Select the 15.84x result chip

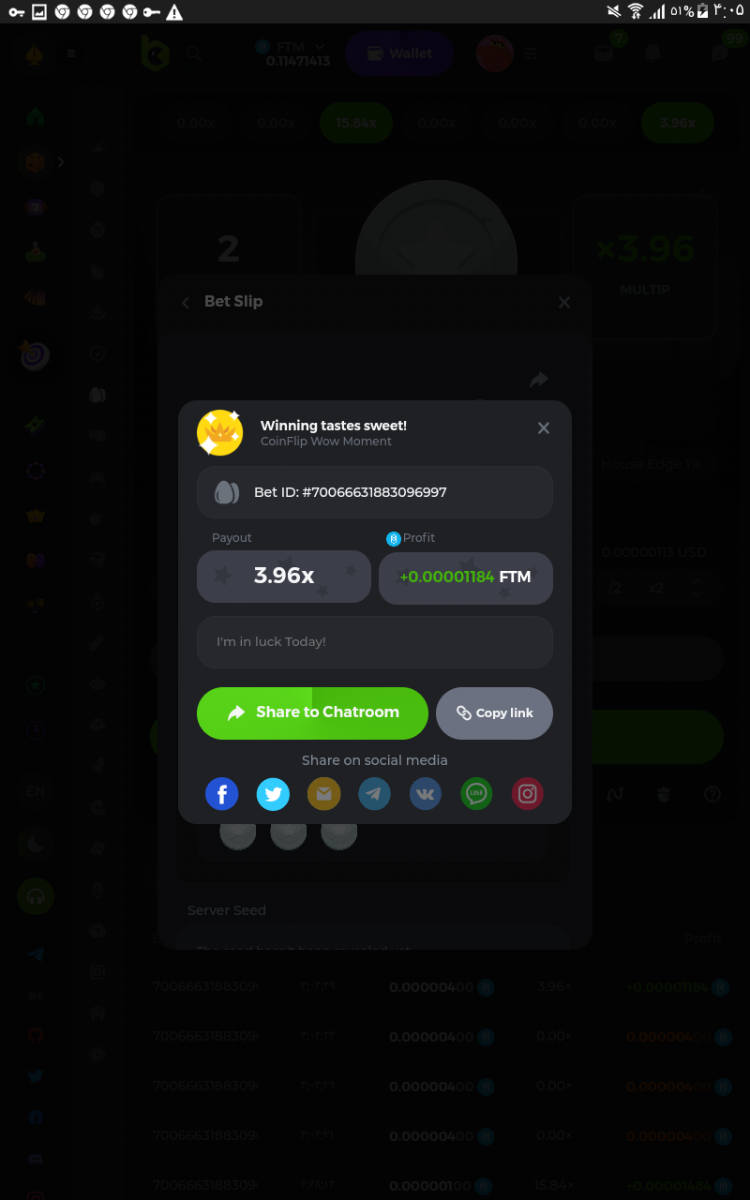coord(356,123)
